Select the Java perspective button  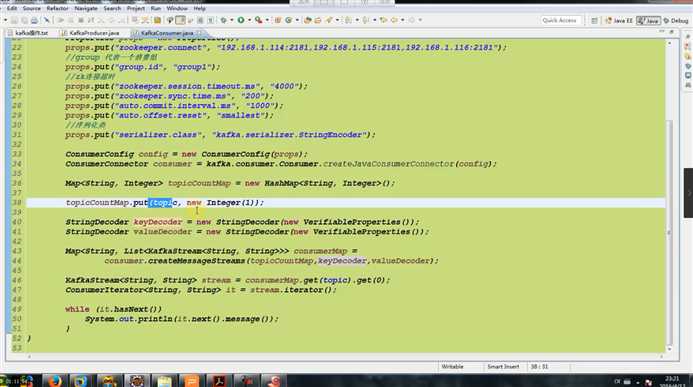(648, 21)
